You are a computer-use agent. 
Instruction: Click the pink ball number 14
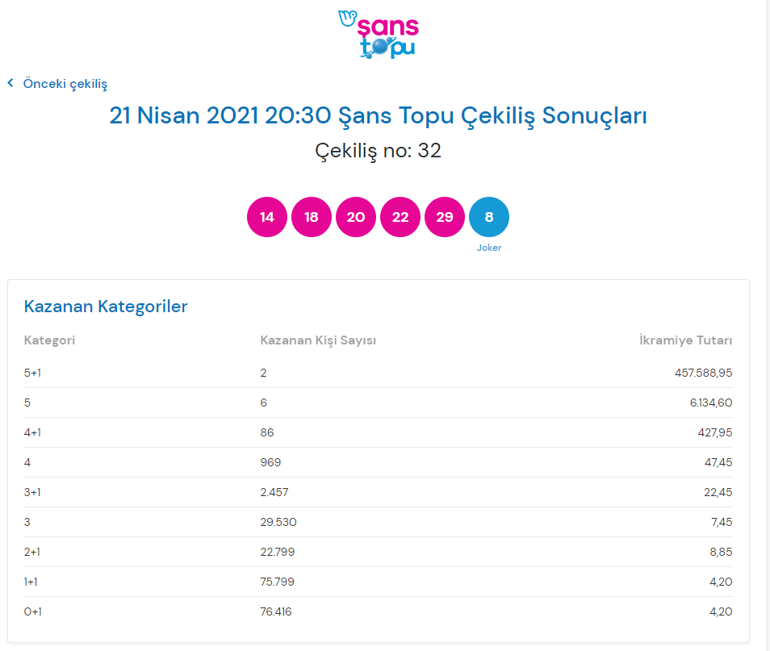pyautogui.click(x=267, y=217)
